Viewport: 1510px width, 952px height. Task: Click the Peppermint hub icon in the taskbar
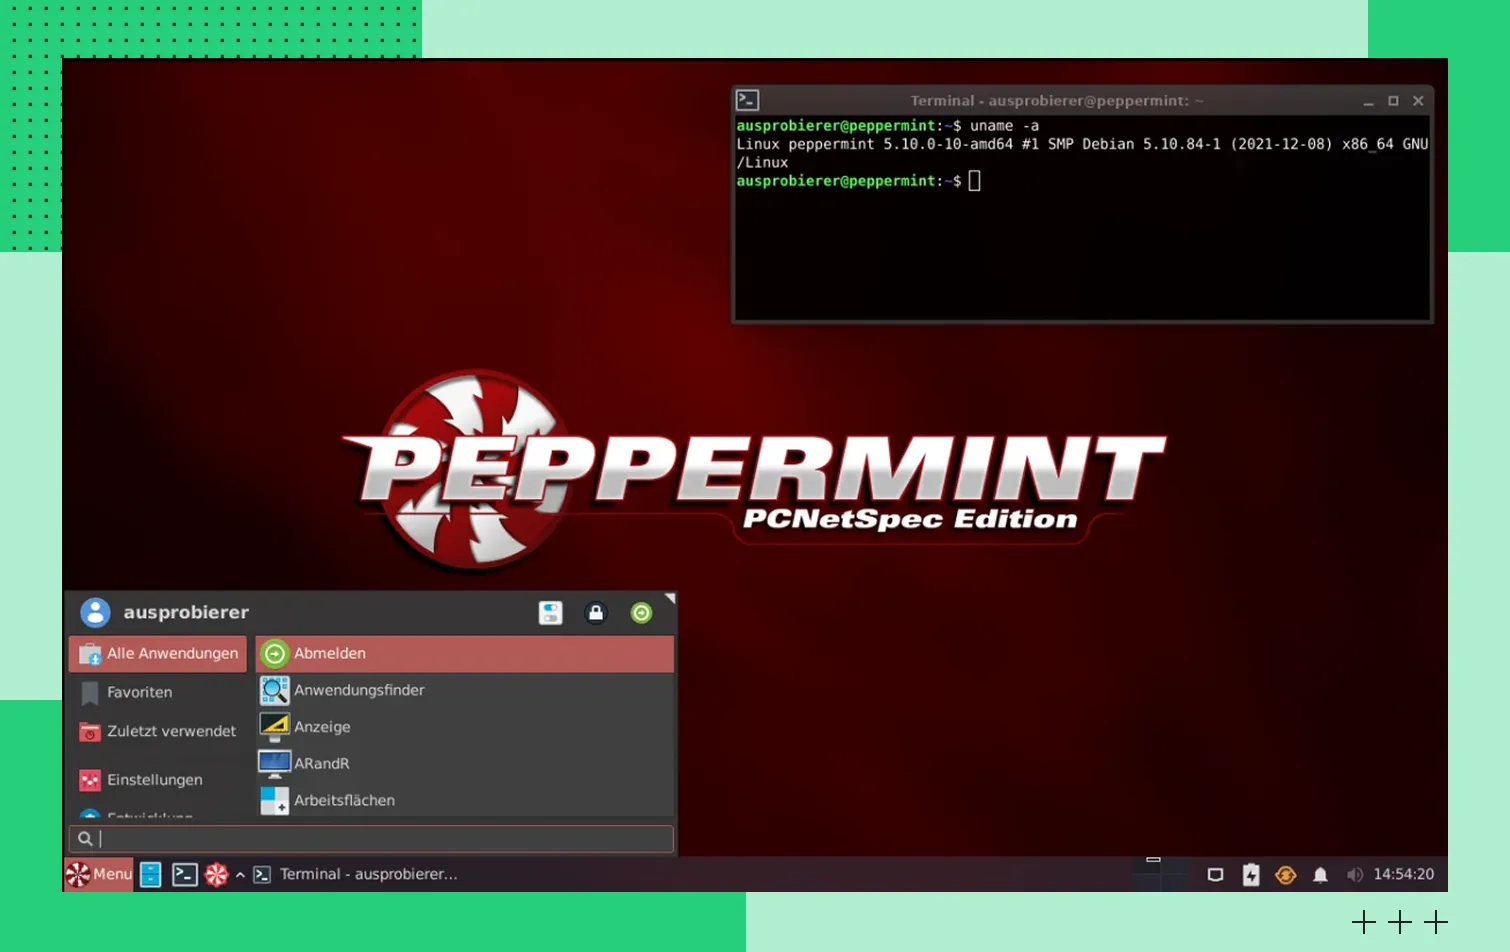coord(216,875)
